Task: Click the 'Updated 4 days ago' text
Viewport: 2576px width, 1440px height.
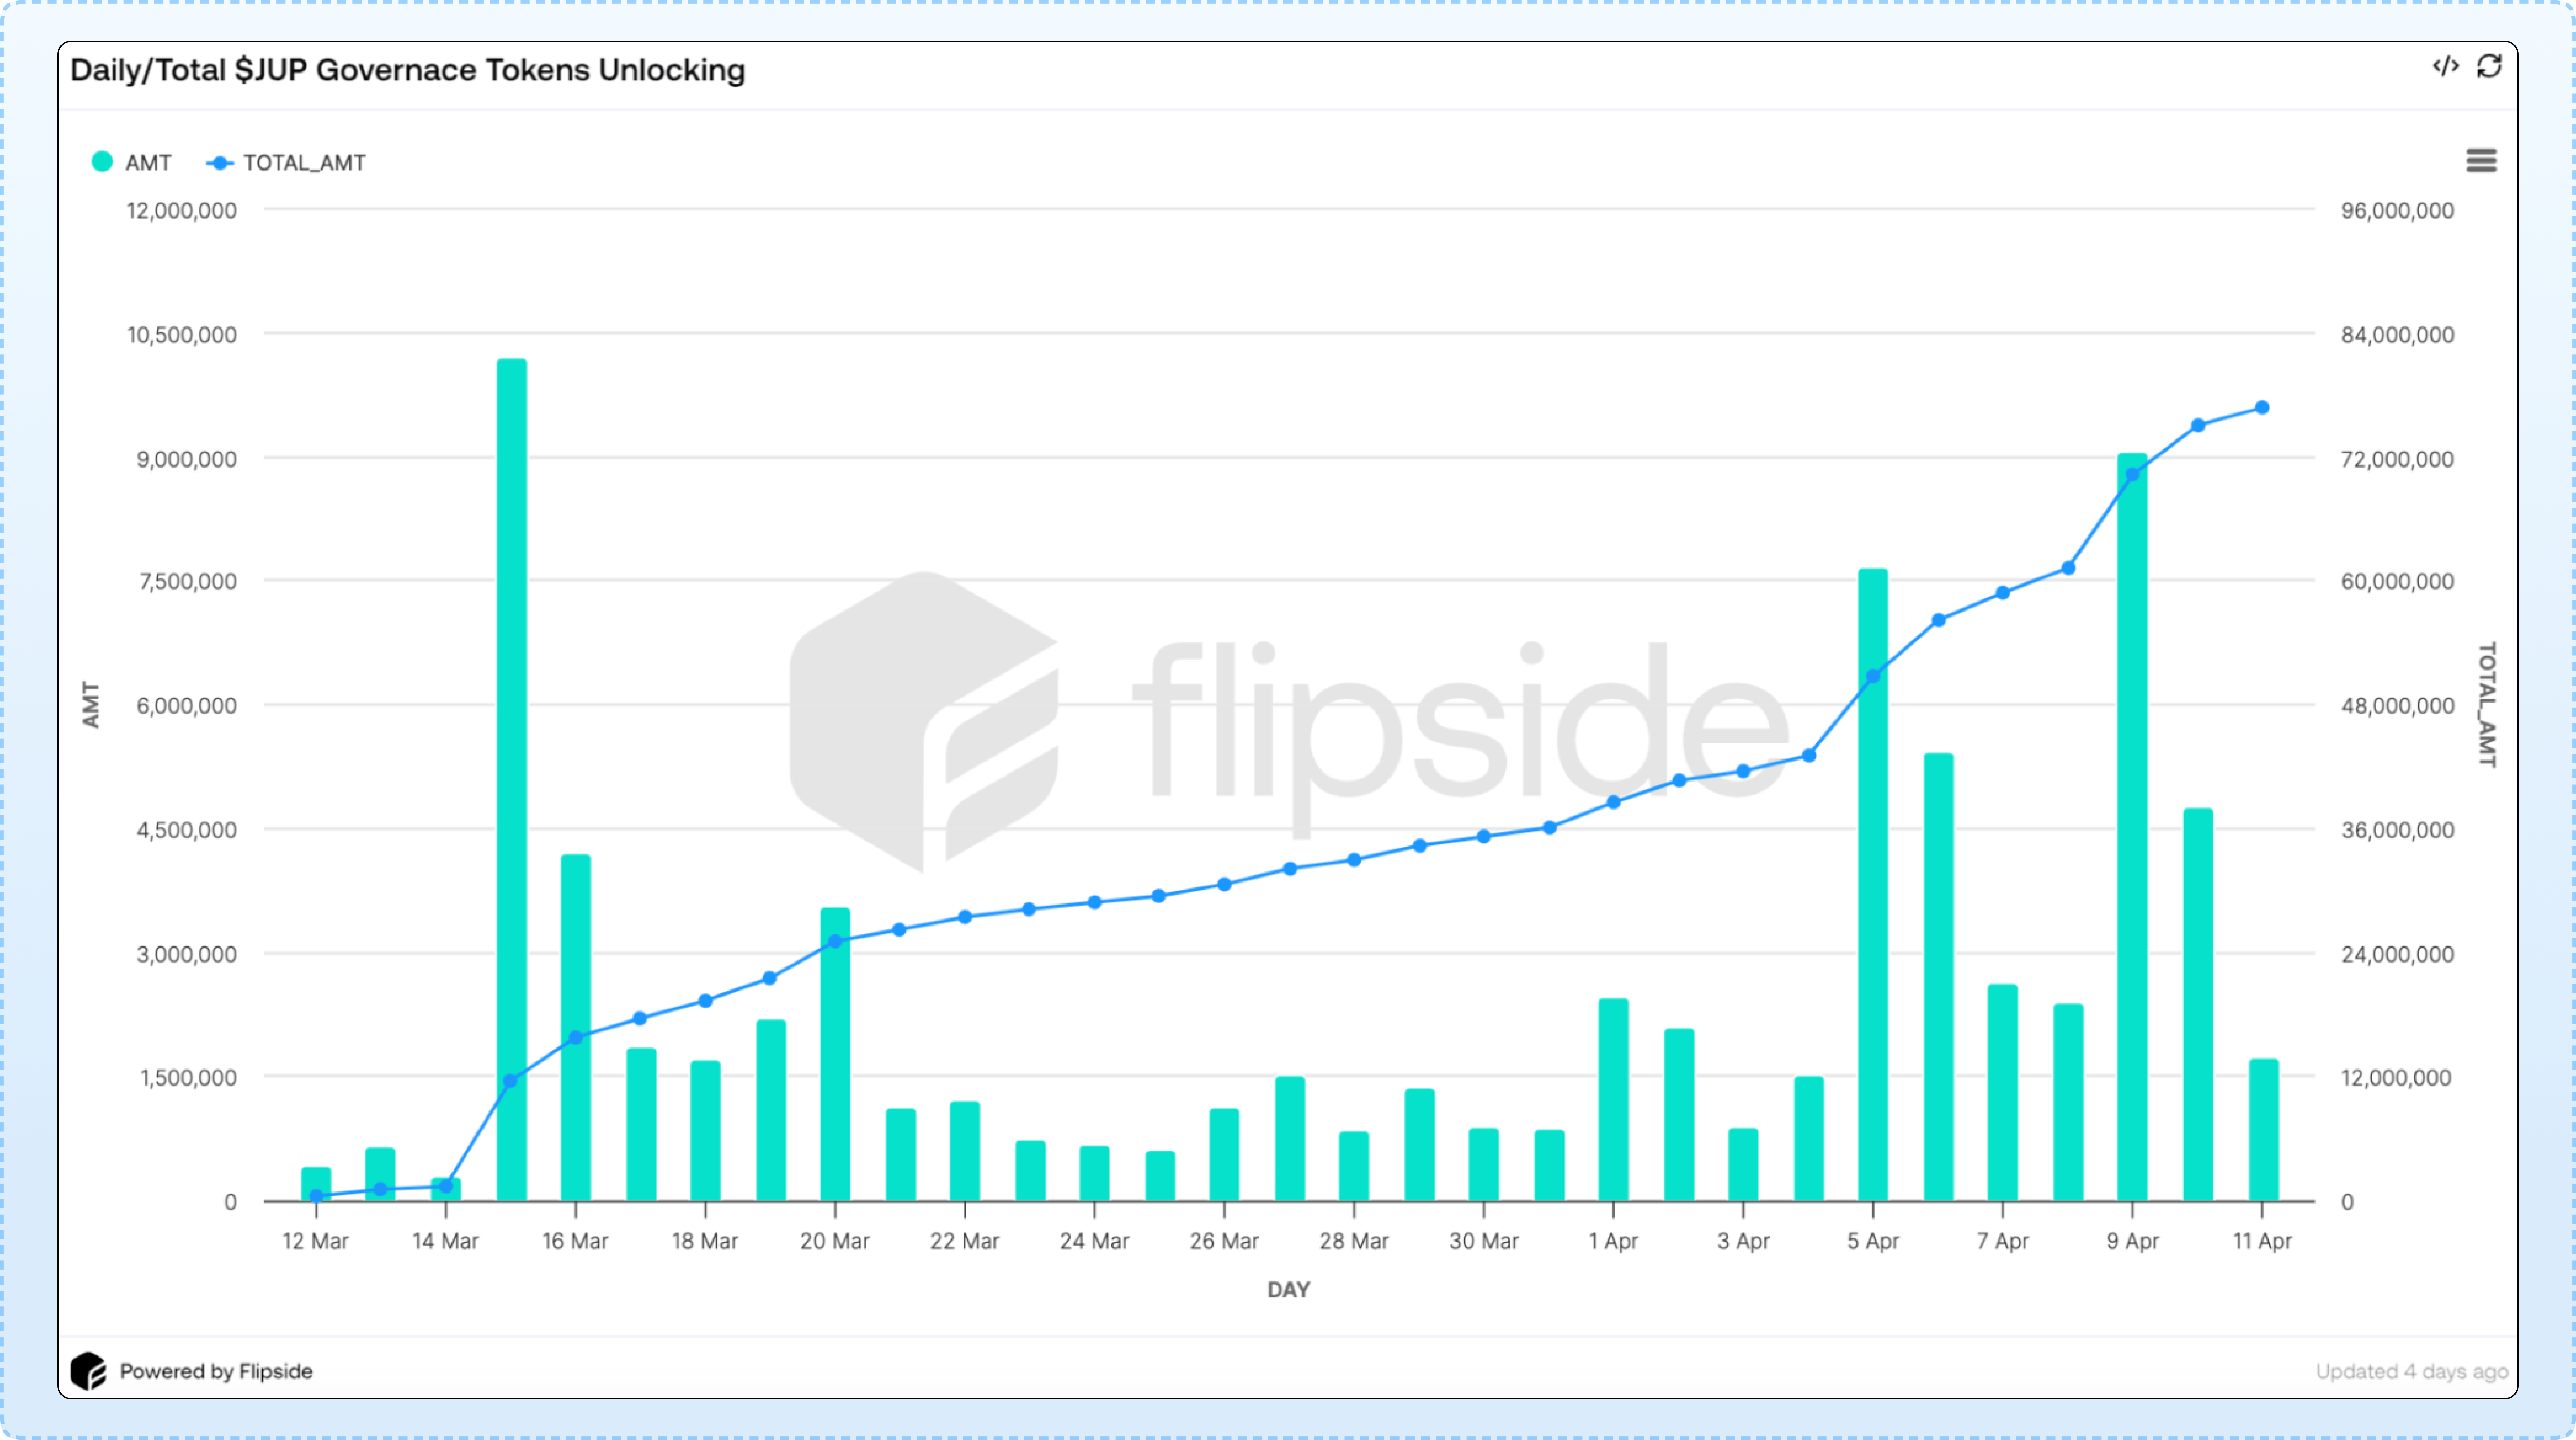Action: coord(2412,1371)
